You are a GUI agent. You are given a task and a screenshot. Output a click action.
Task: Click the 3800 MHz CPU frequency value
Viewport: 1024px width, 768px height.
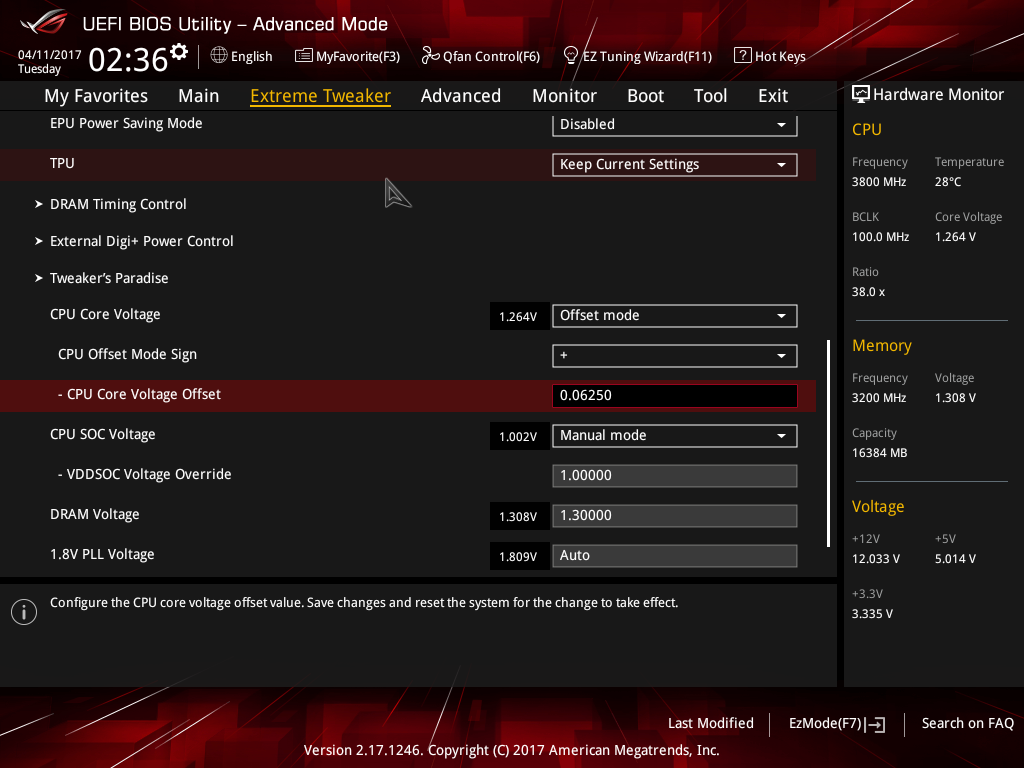879,182
